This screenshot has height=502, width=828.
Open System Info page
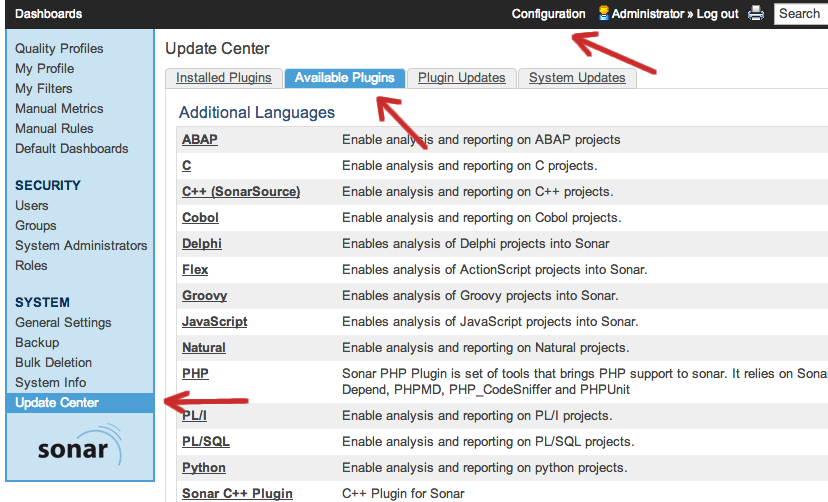[51, 383]
